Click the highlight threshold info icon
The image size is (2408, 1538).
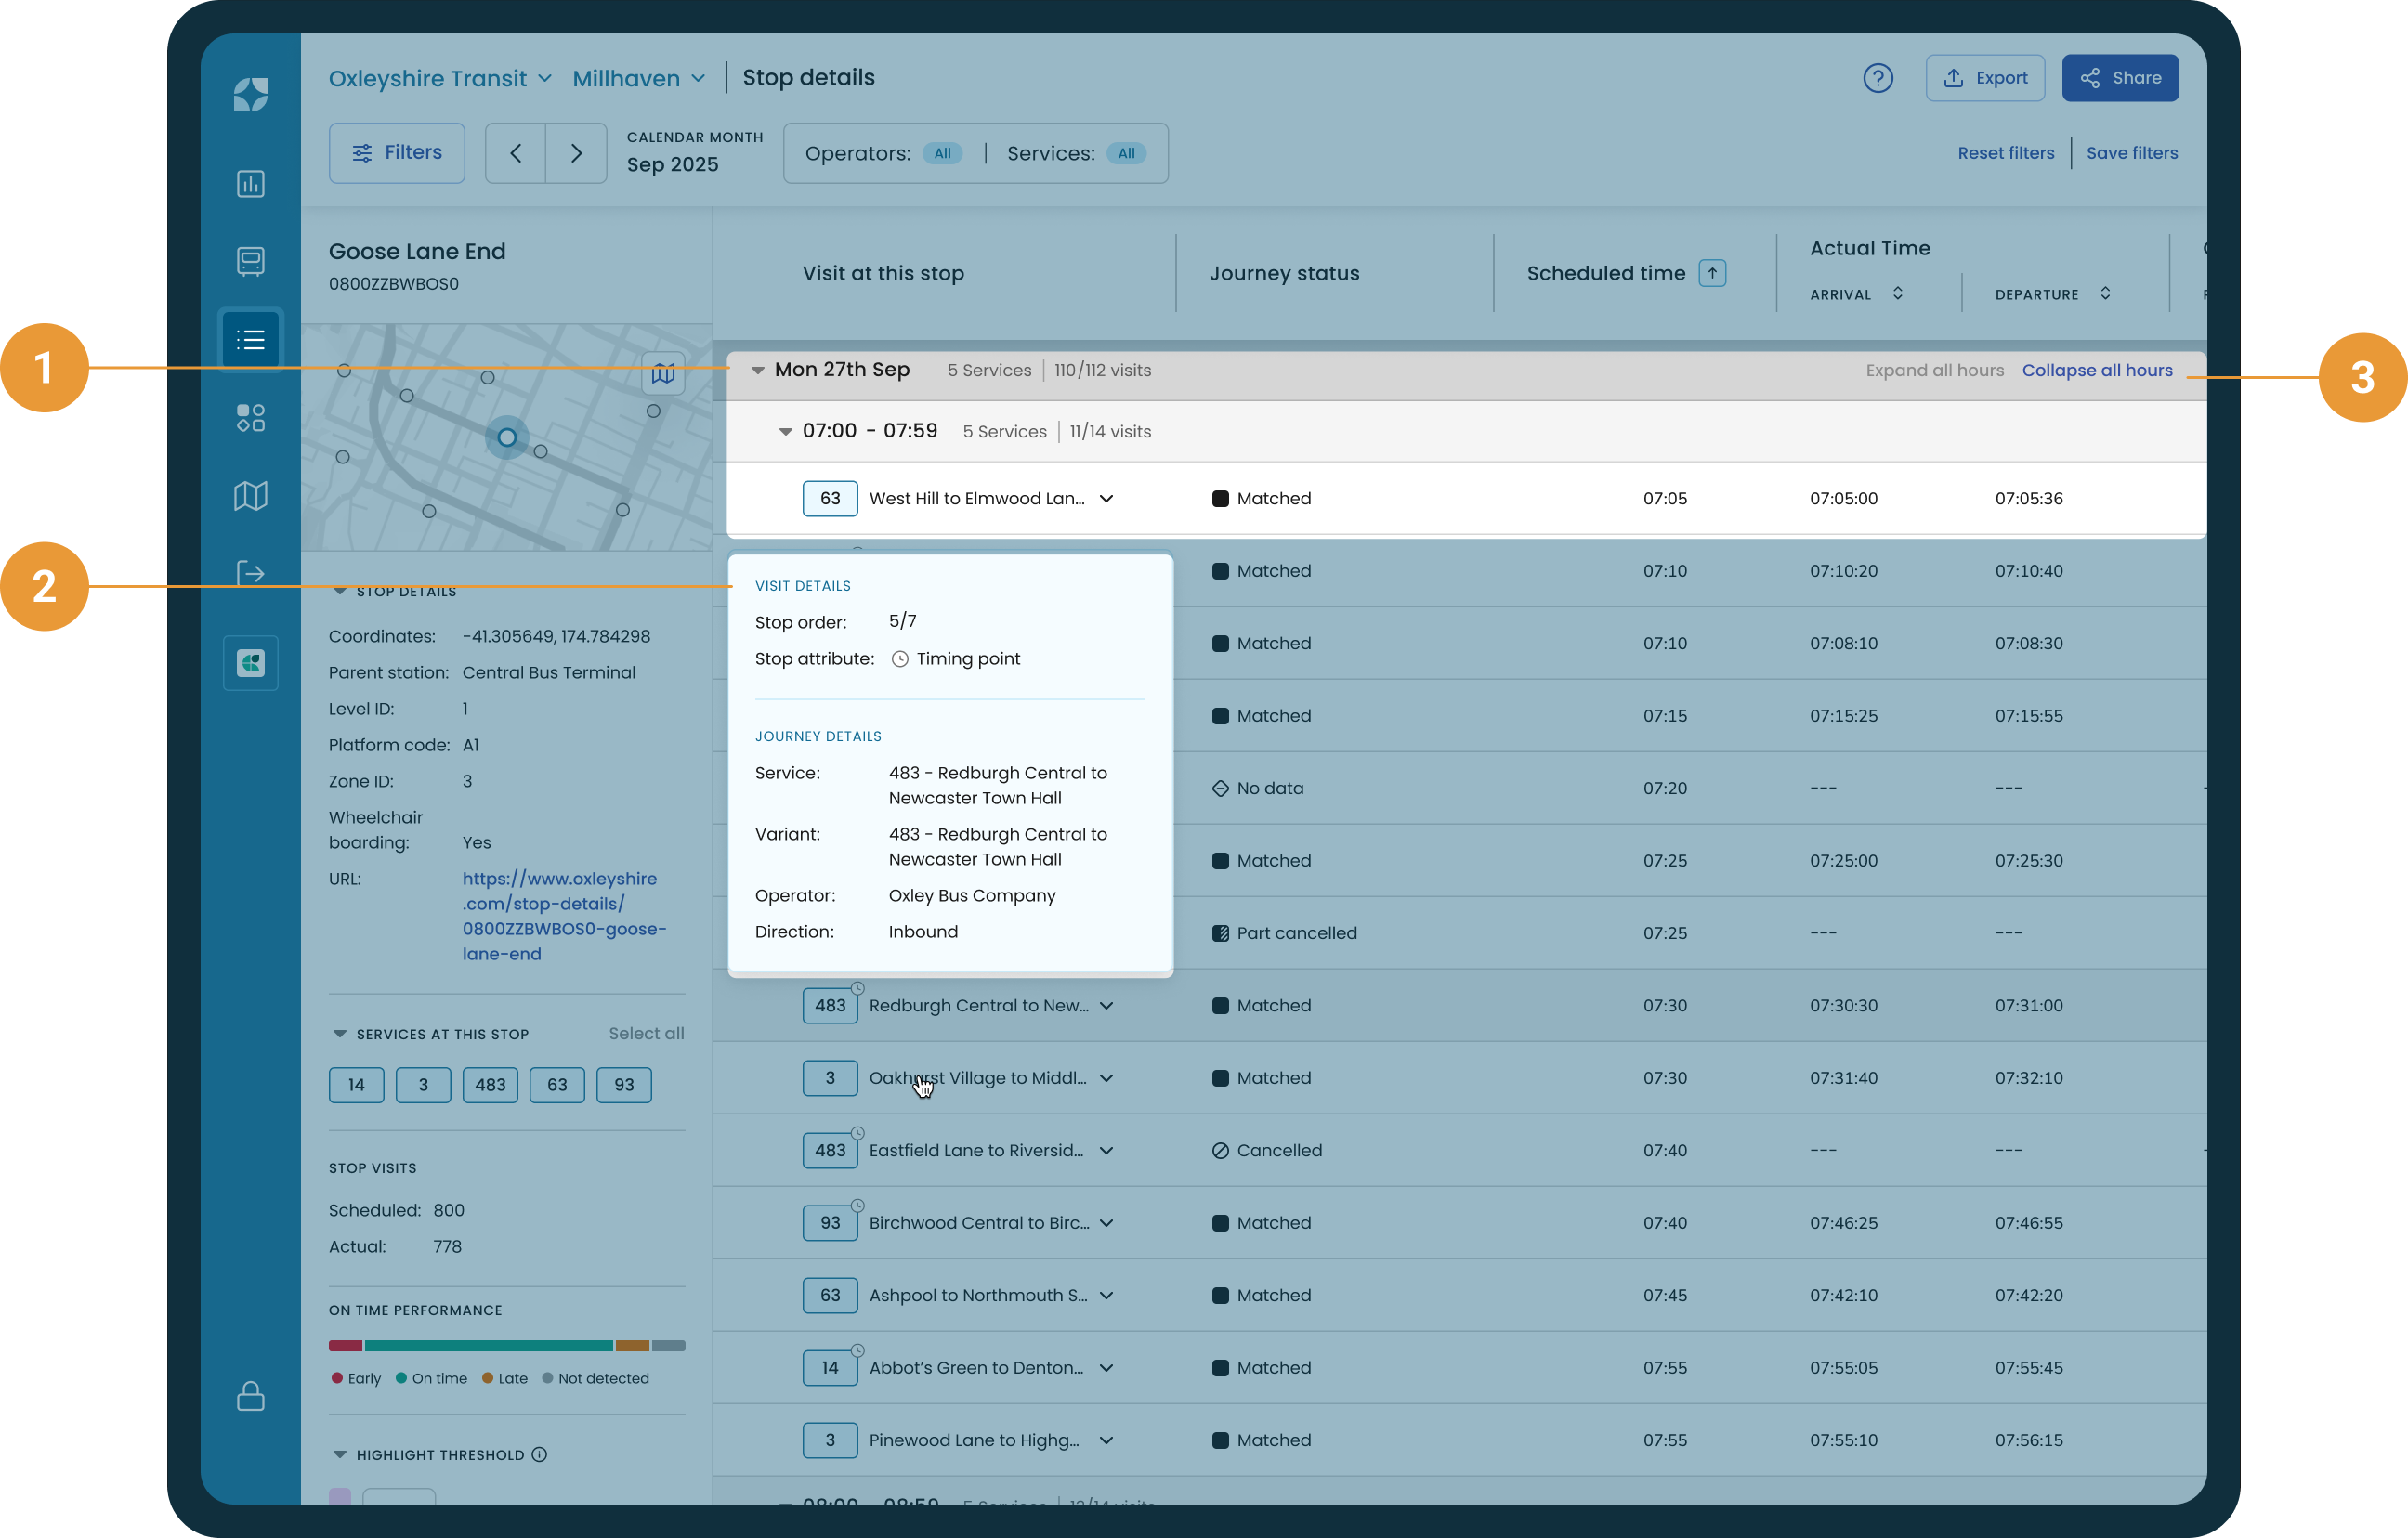click(x=540, y=1455)
